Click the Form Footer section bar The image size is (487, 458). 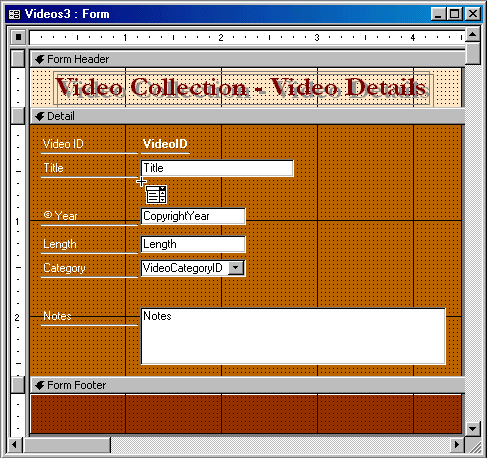(x=247, y=385)
